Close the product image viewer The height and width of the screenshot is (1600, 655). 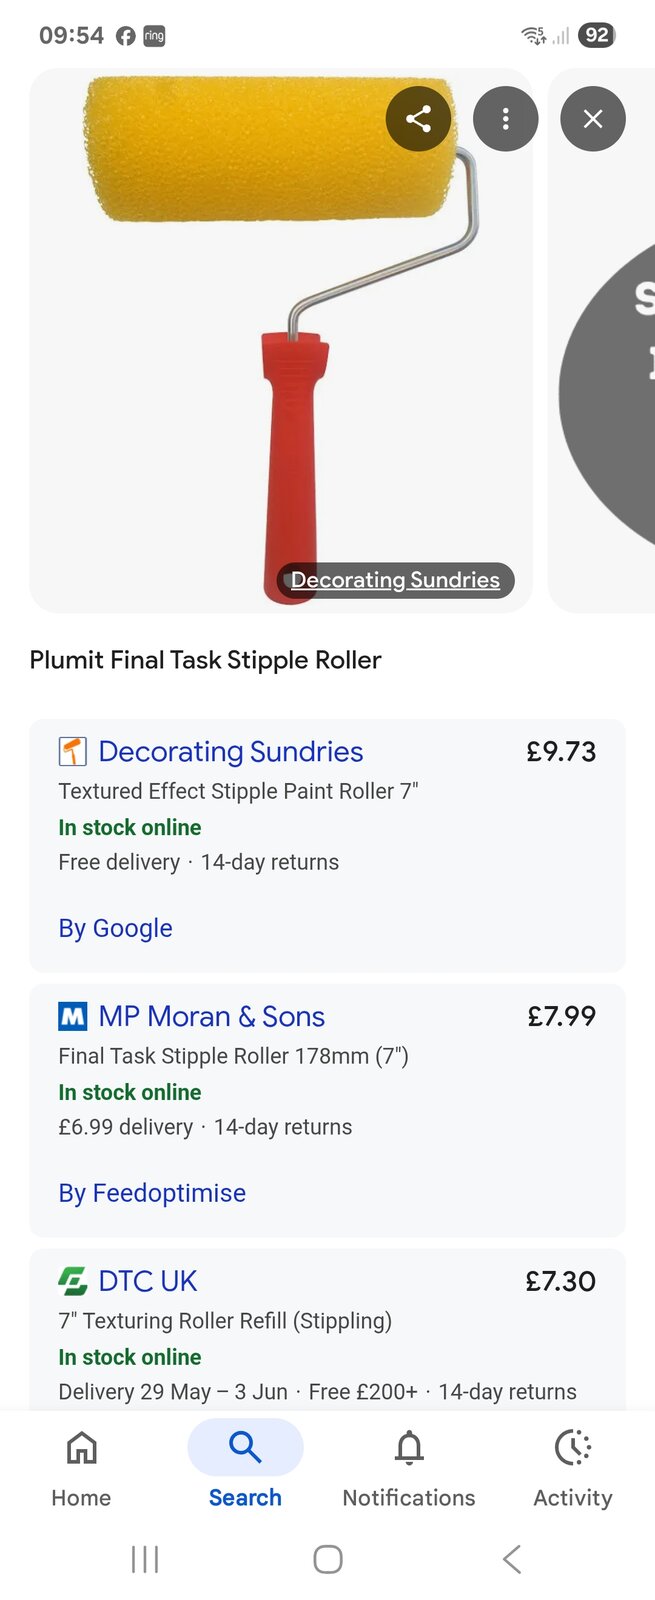(x=593, y=119)
